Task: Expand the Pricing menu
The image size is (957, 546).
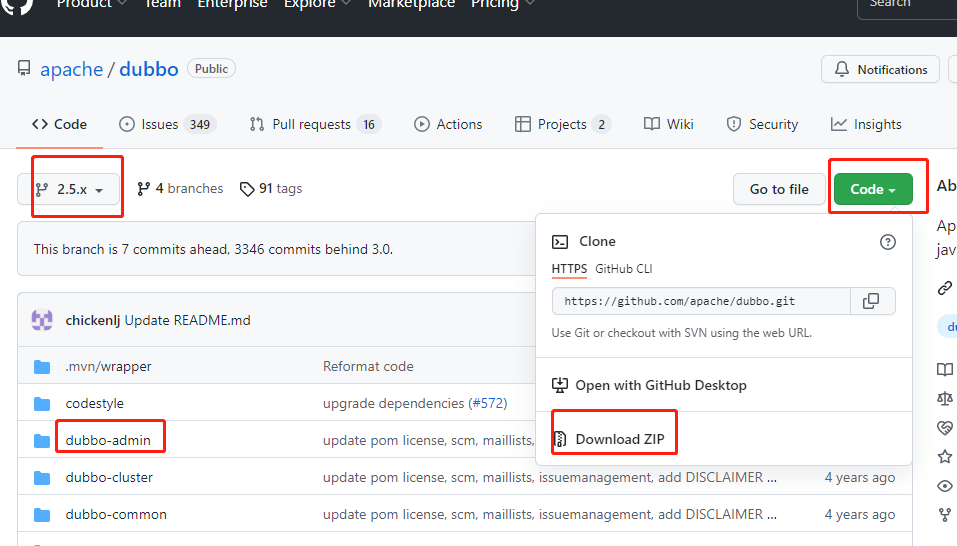Action: 503,4
